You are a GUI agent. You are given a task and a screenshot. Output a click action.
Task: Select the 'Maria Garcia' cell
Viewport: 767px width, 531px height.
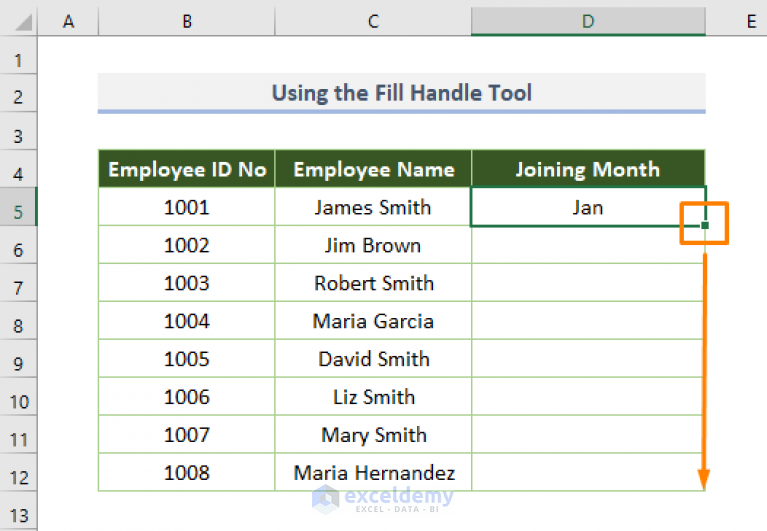(373, 321)
